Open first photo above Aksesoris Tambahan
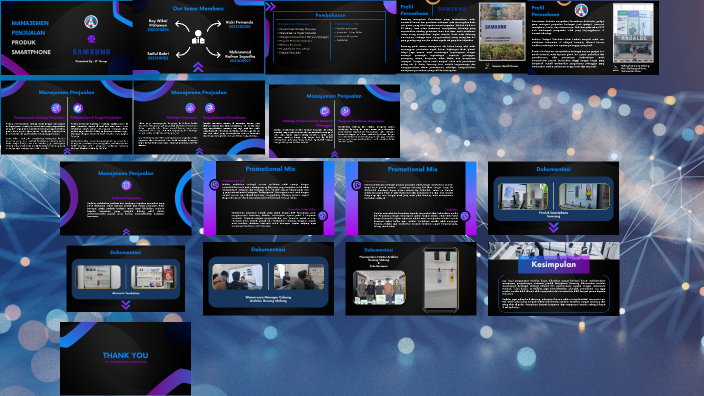The width and height of the screenshot is (704, 396). click(98, 277)
